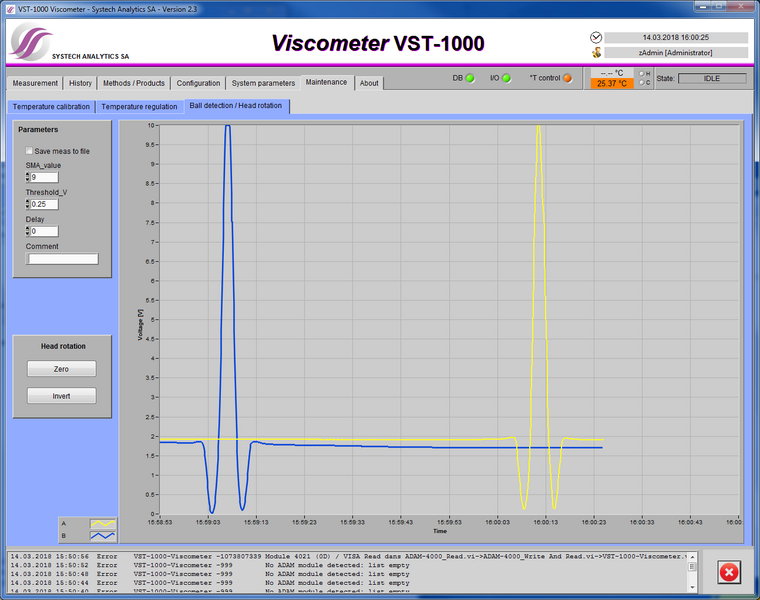
Task: Click the Threshold_V stepper arrows
Action: tap(28, 205)
